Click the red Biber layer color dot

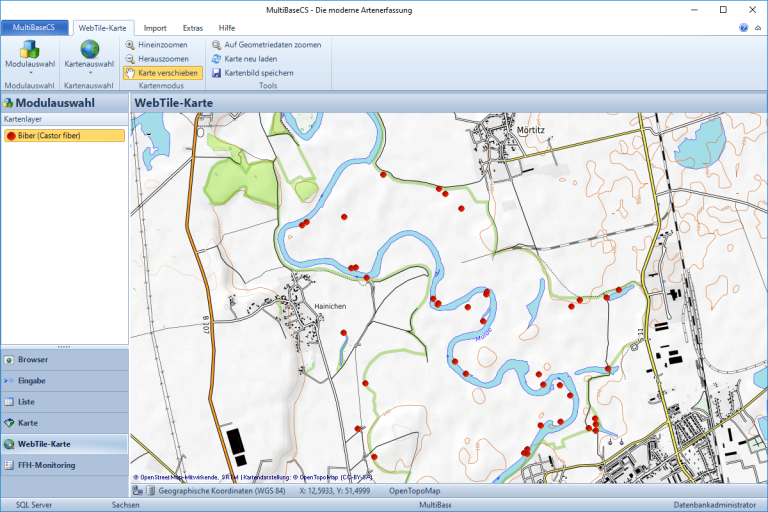pyautogui.click(x=11, y=135)
